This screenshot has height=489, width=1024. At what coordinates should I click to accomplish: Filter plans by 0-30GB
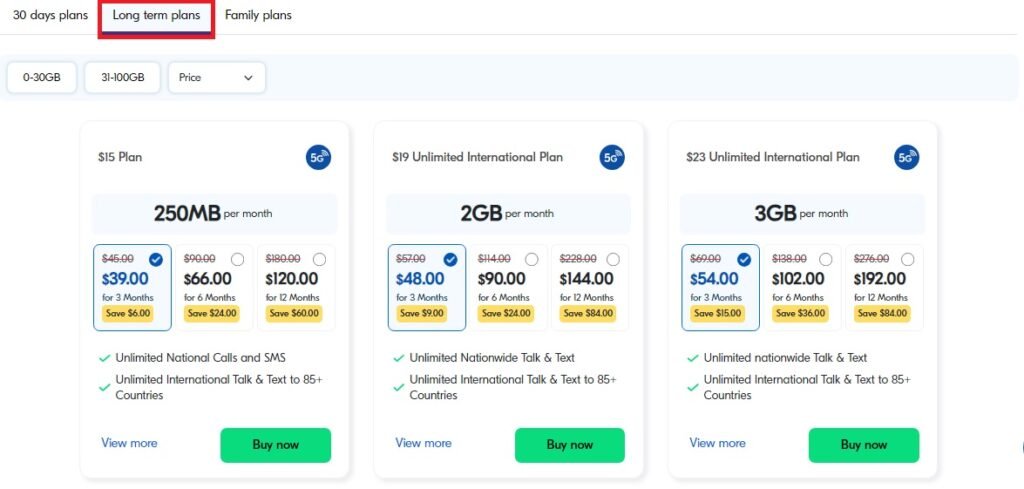(42, 78)
